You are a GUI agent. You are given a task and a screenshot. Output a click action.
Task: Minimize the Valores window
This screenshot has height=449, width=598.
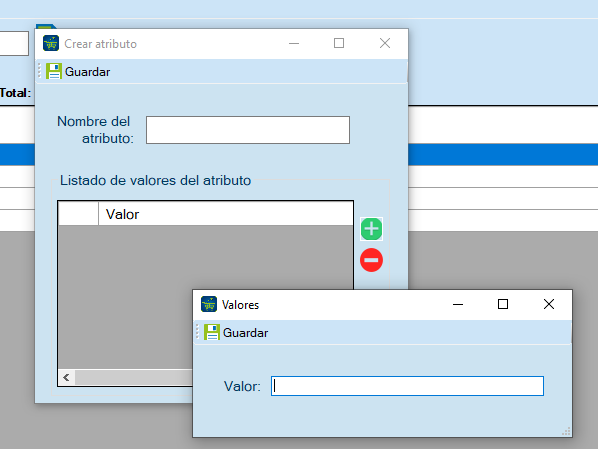pos(458,304)
